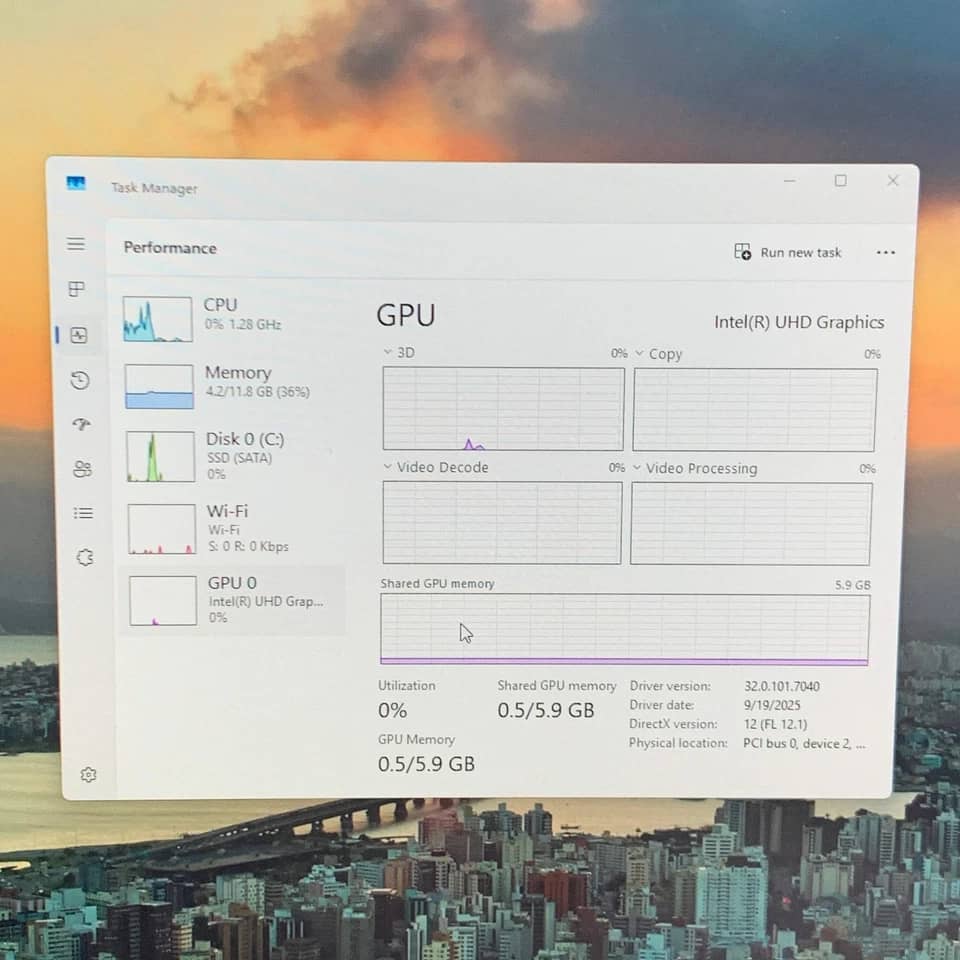
Task: Select the Memory performance entry
Action: [233, 386]
